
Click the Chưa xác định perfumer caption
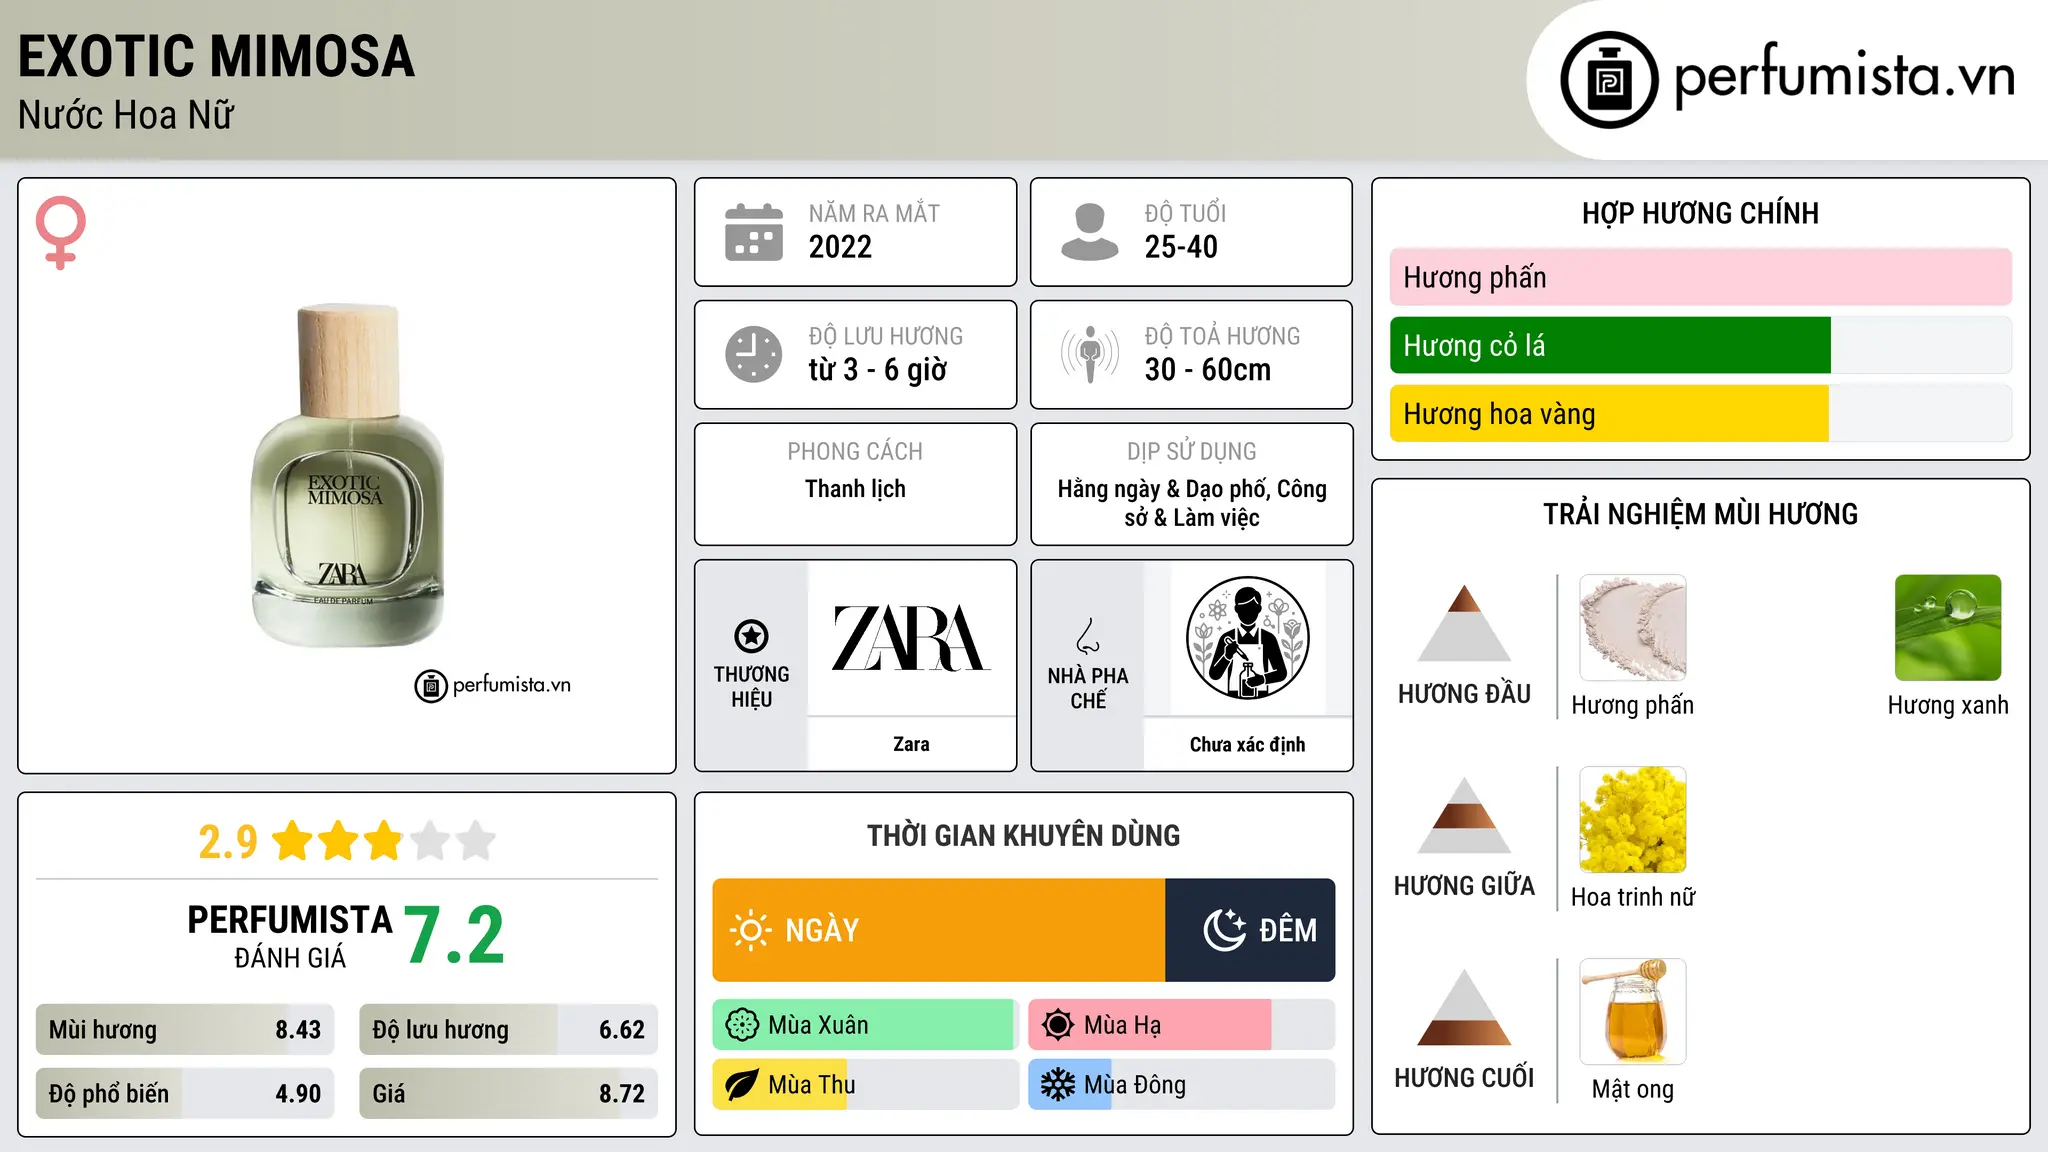(1247, 745)
